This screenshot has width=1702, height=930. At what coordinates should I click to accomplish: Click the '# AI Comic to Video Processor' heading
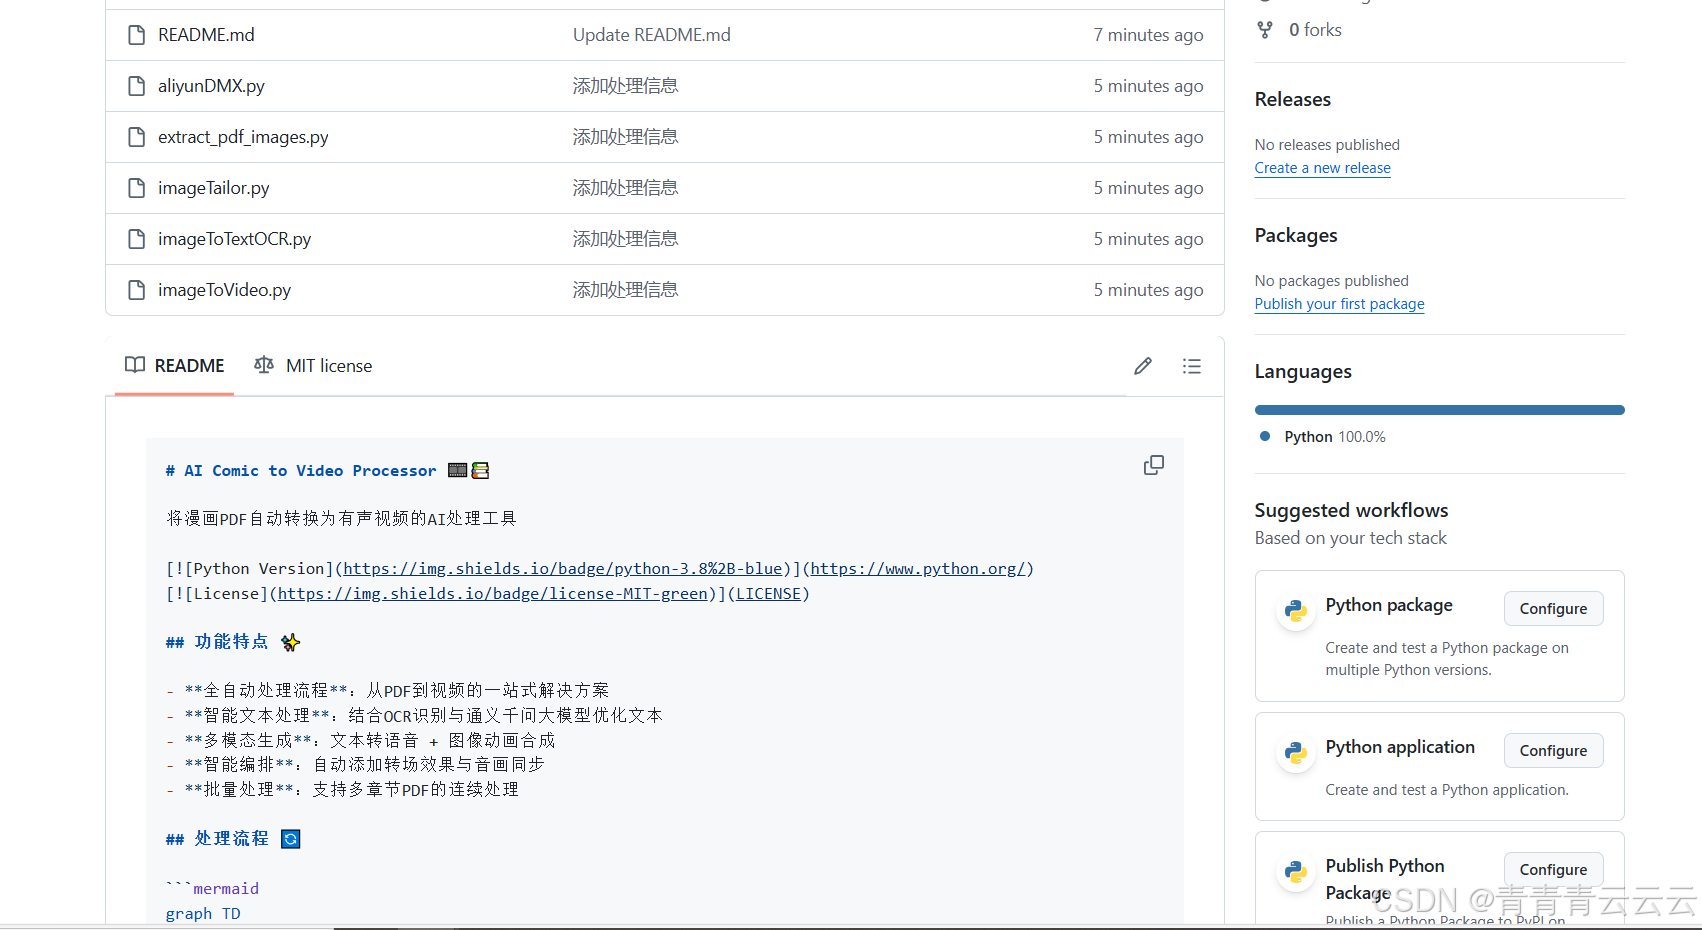tap(301, 471)
